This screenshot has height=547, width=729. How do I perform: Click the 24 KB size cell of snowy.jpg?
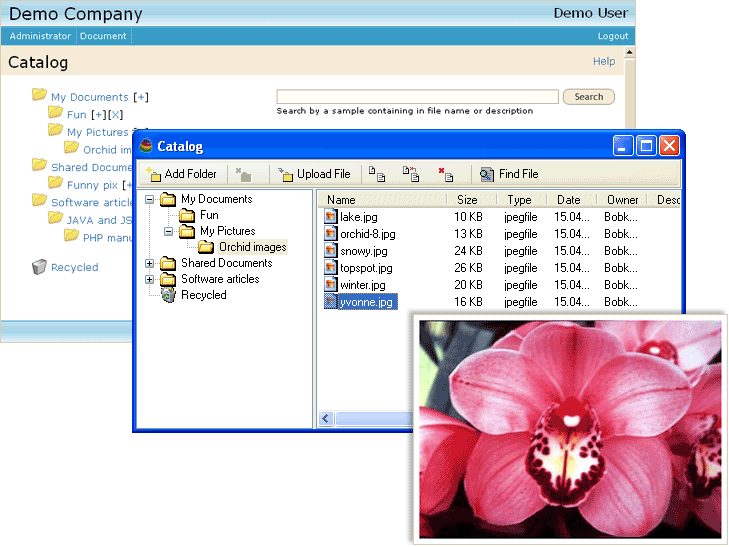tap(468, 250)
